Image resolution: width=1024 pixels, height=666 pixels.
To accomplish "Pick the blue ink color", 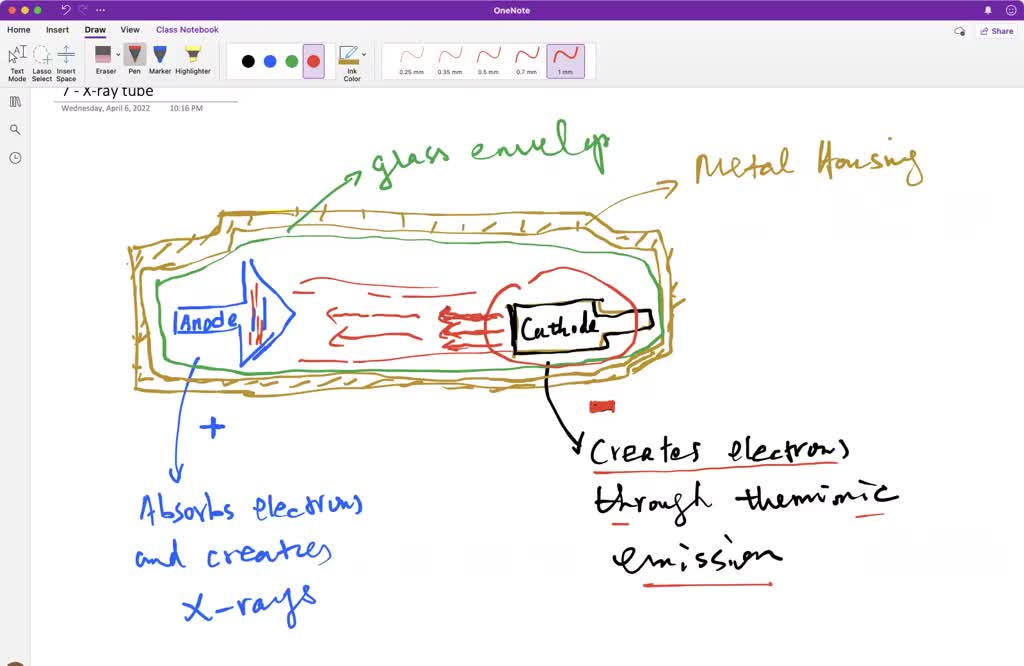I will [x=270, y=61].
